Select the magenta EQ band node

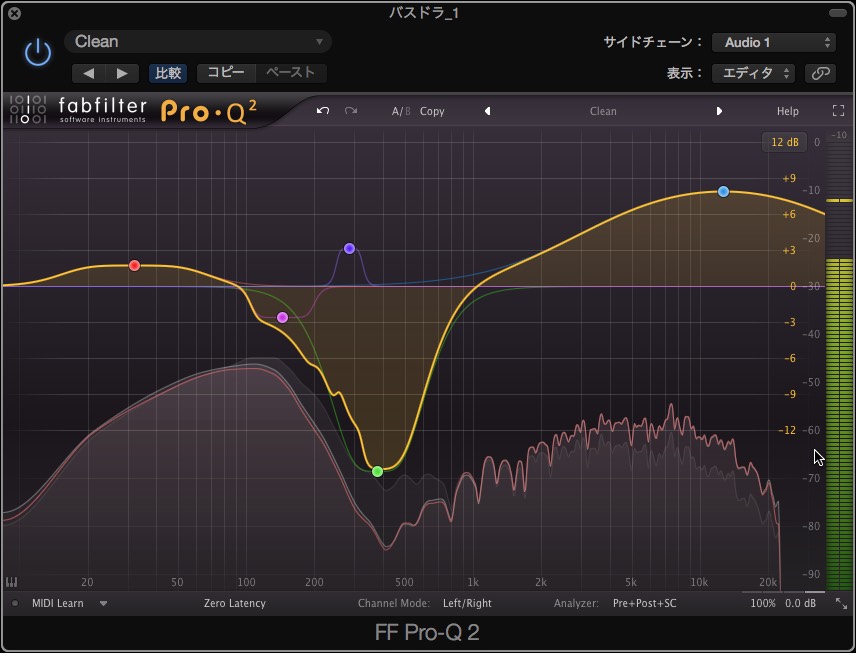(282, 317)
